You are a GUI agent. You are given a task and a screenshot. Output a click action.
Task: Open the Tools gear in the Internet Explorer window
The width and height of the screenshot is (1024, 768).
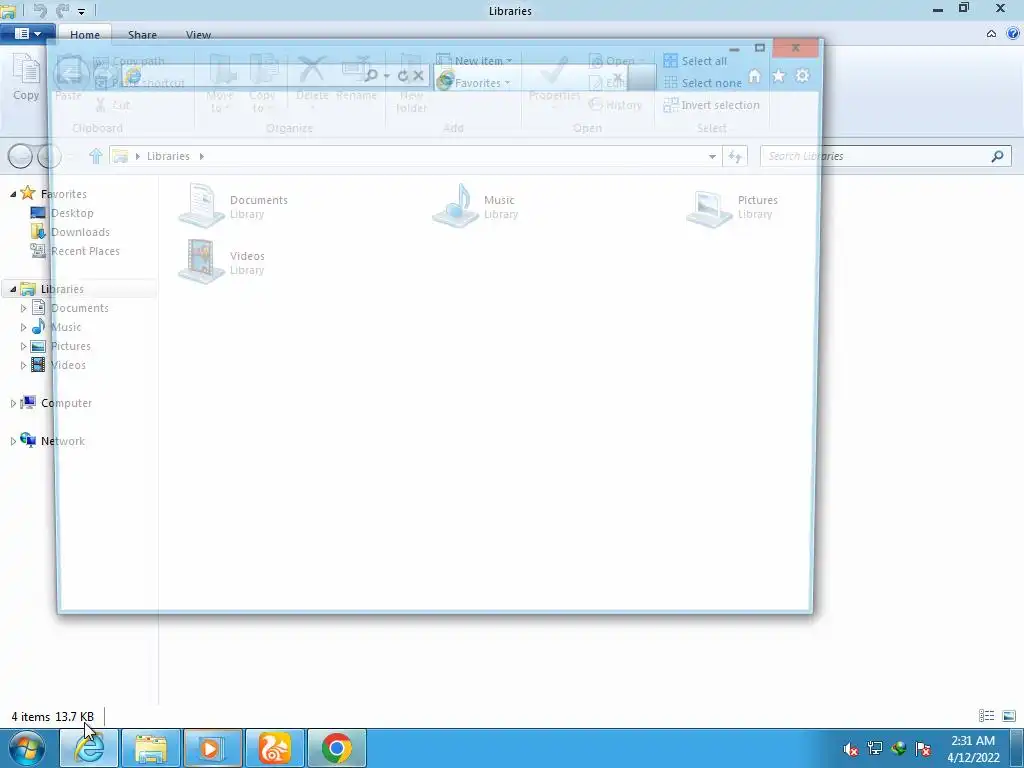(x=803, y=76)
